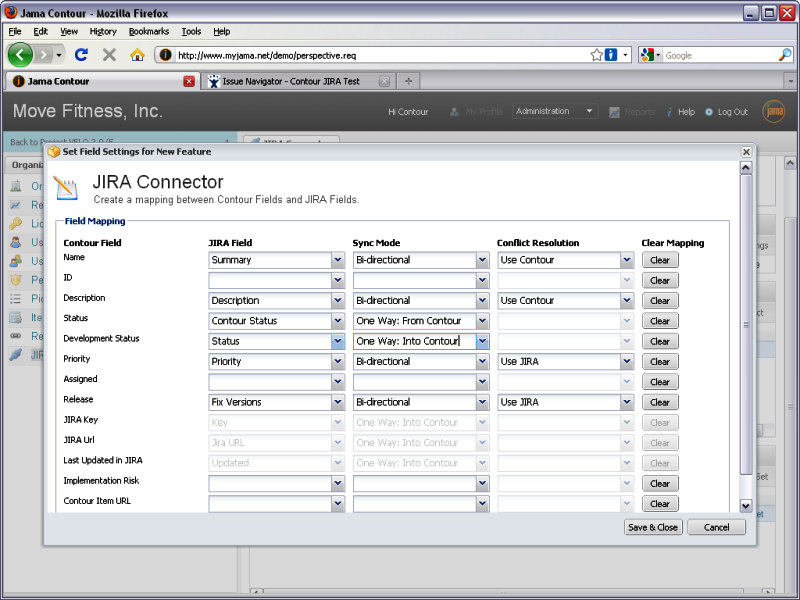Click the JIRA Connector notepad icon

pos(65,188)
